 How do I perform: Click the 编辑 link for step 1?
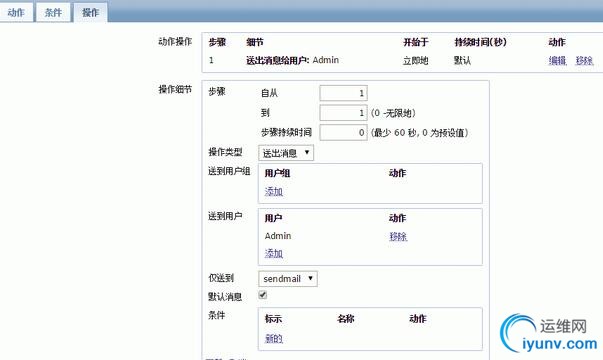pyautogui.click(x=557, y=60)
